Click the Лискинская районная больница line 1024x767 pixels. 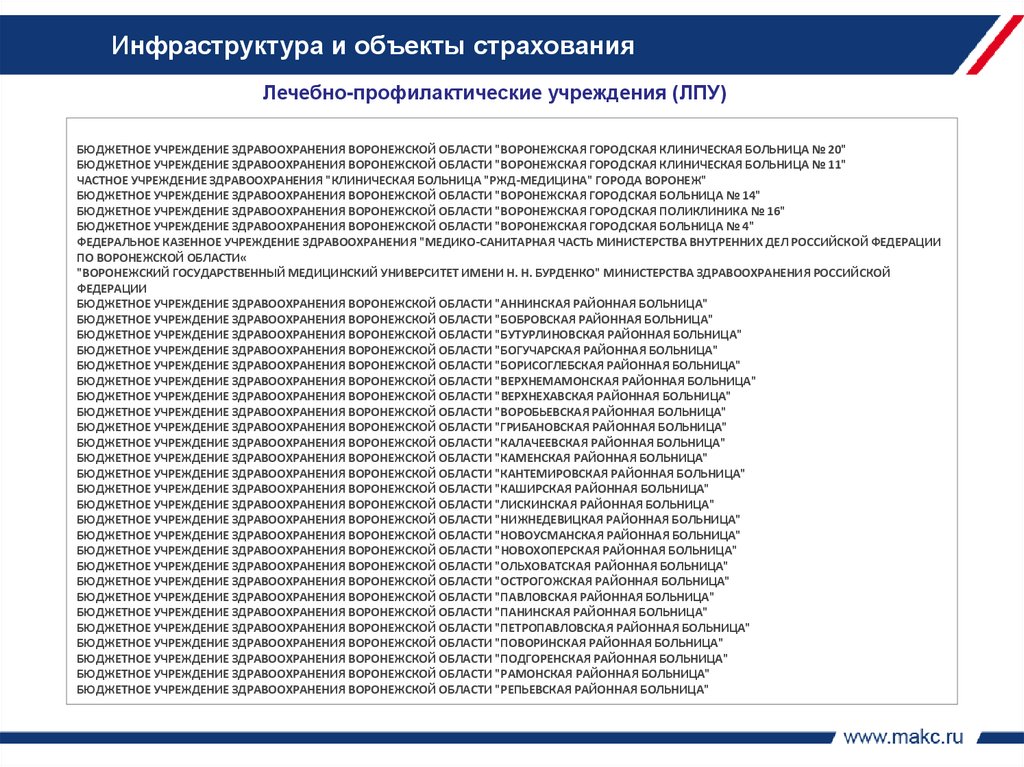pyautogui.click(x=395, y=504)
